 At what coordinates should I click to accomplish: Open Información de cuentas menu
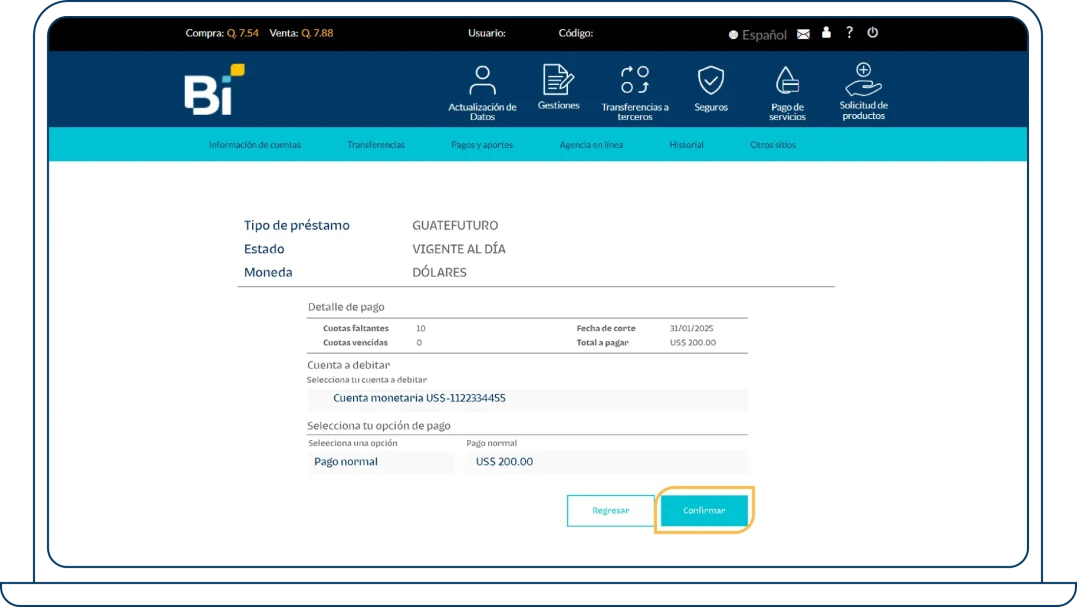coord(254,145)
